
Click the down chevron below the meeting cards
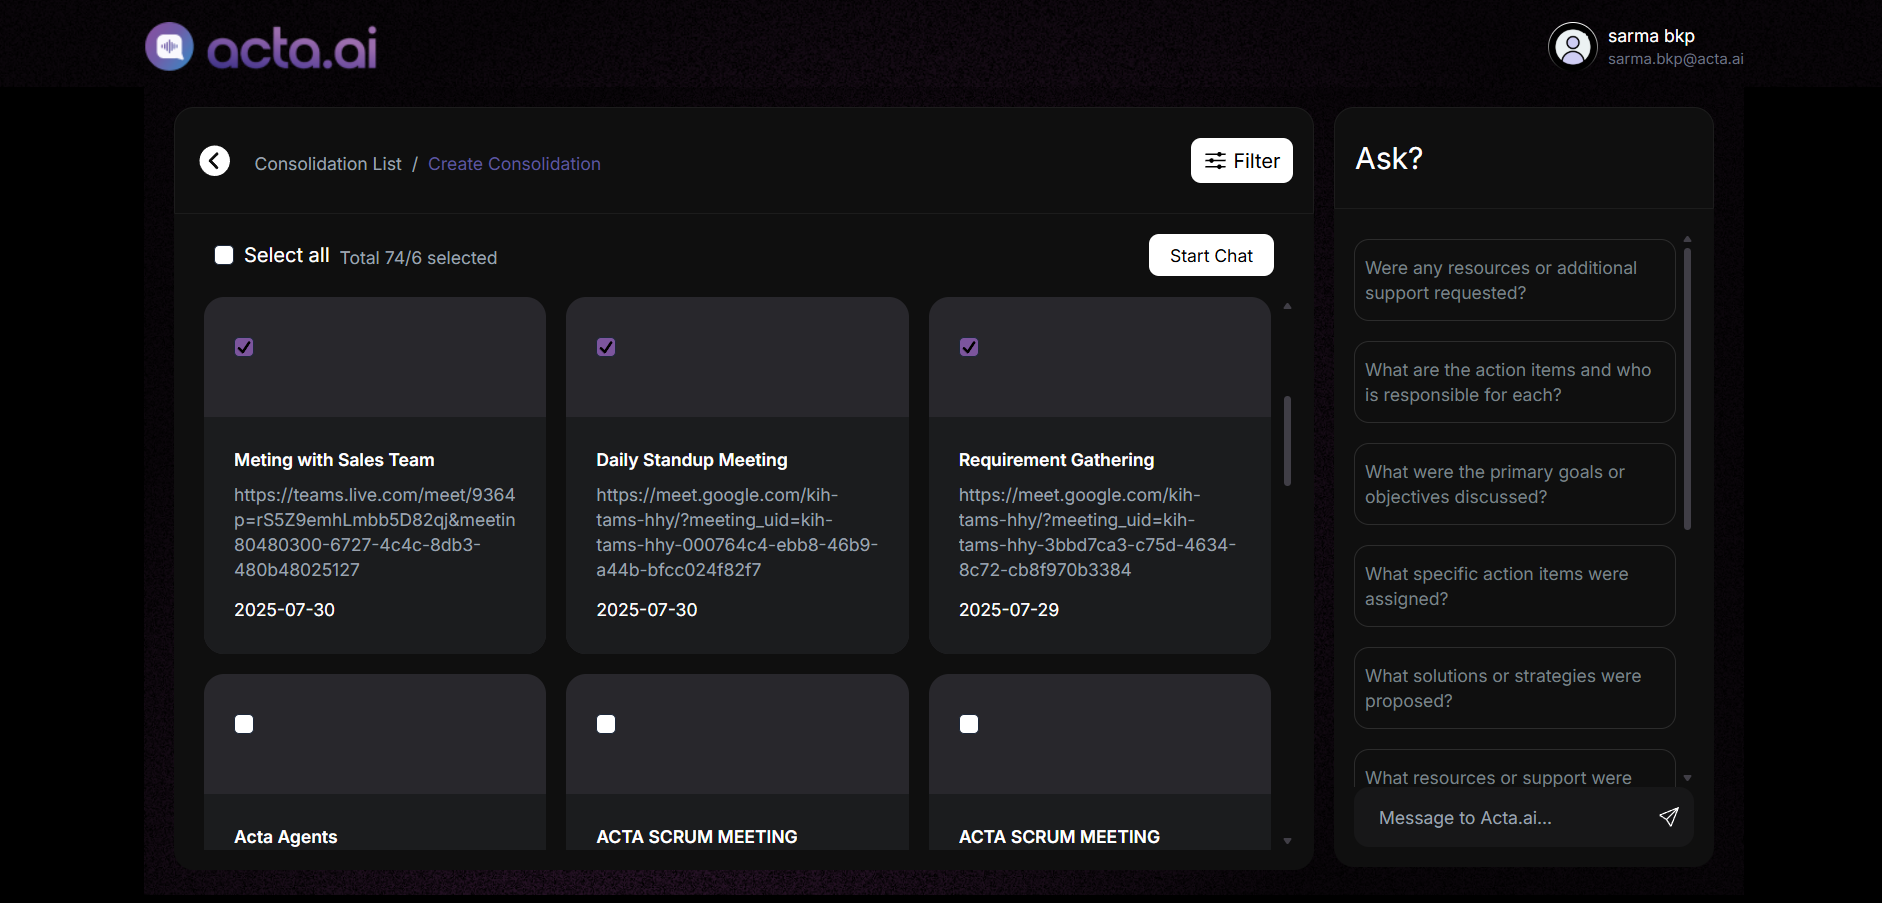click(x=1287, y=841)
